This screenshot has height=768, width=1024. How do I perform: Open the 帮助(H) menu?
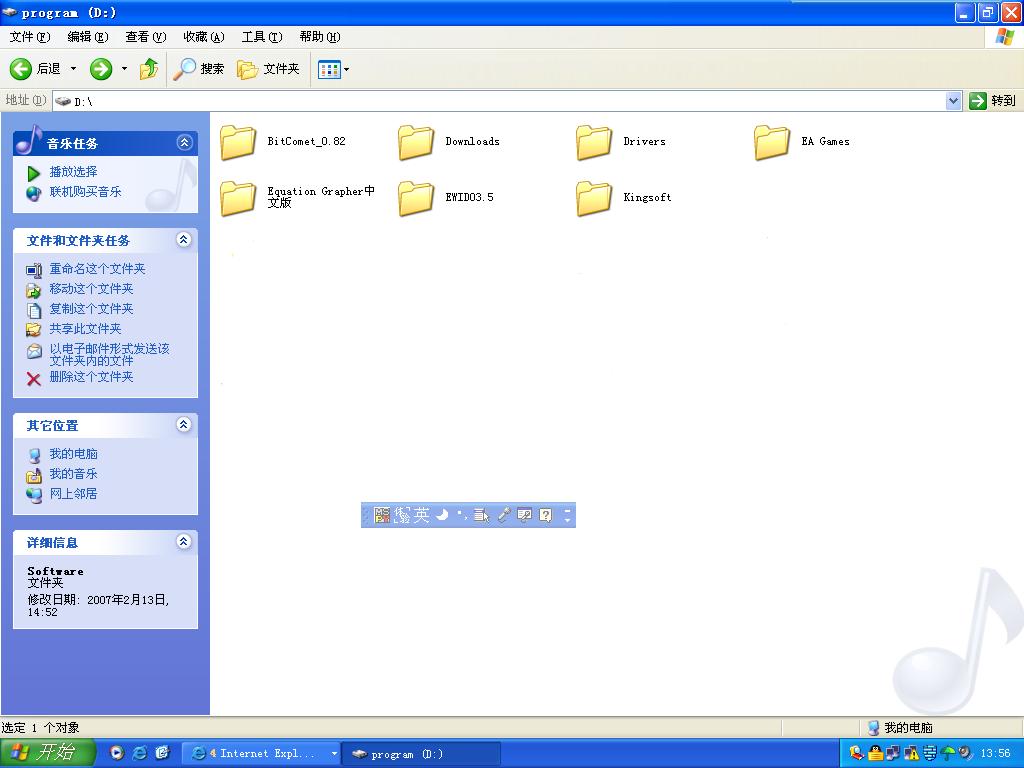(320, 37)
